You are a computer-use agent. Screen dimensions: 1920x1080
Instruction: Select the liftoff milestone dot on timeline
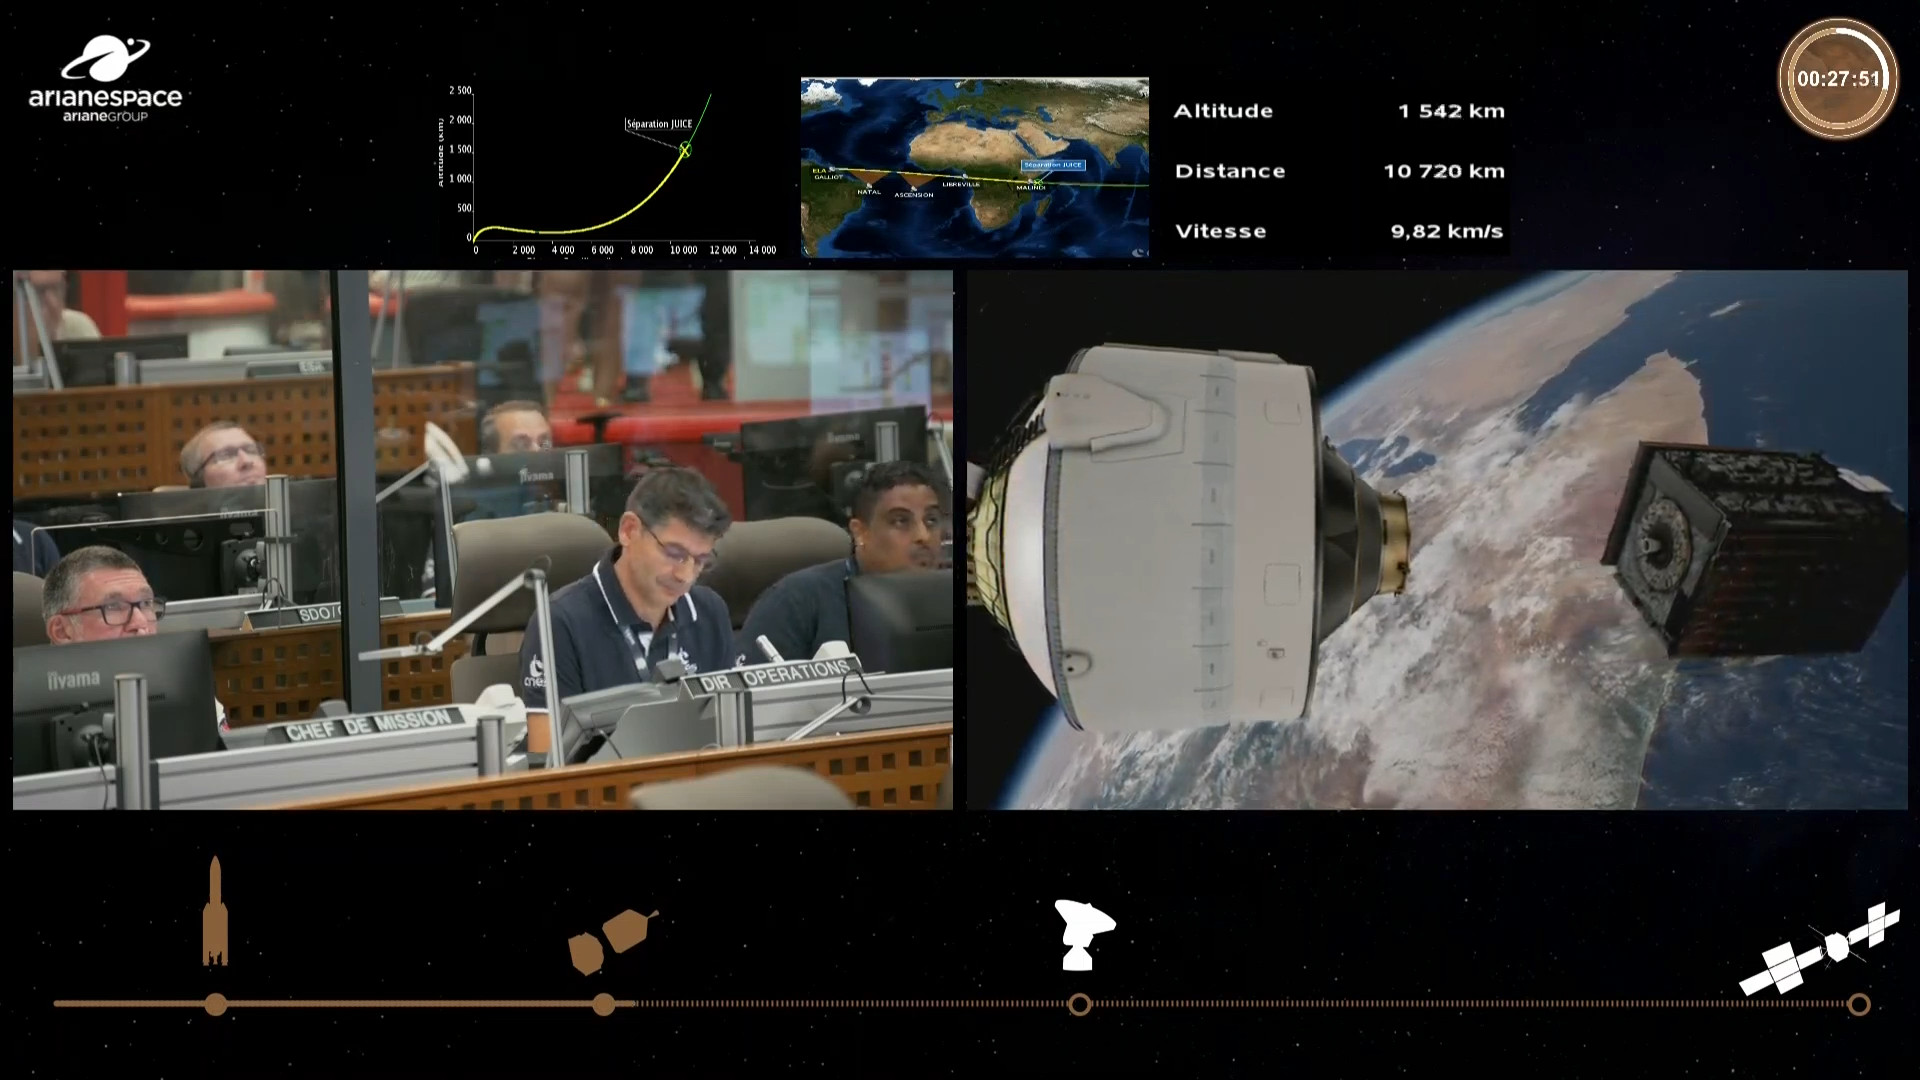(216, 1004)
